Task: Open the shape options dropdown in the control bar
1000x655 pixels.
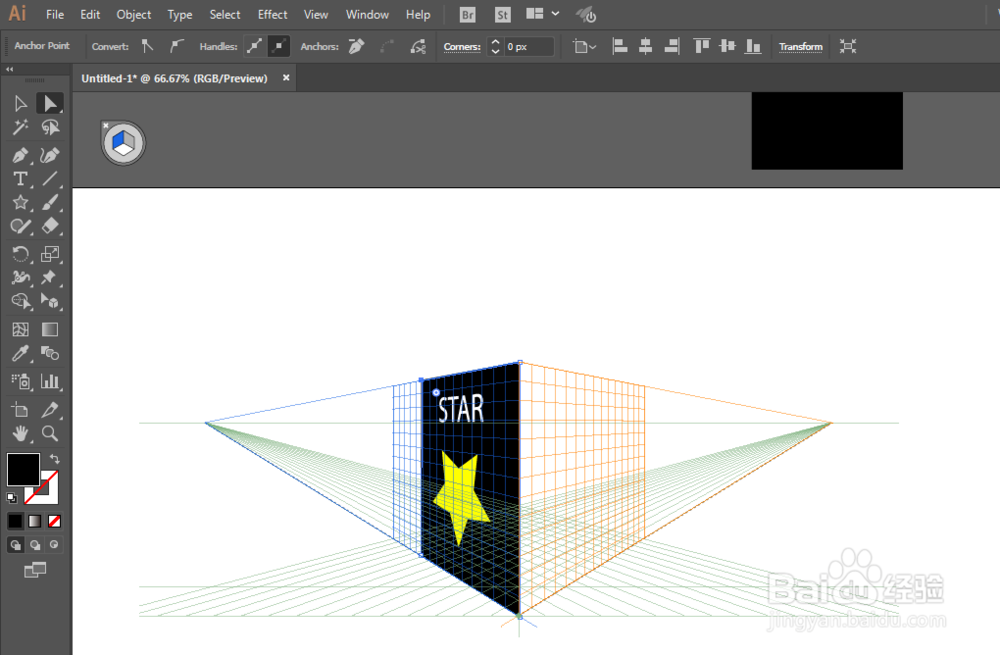Action: (584, 47)
